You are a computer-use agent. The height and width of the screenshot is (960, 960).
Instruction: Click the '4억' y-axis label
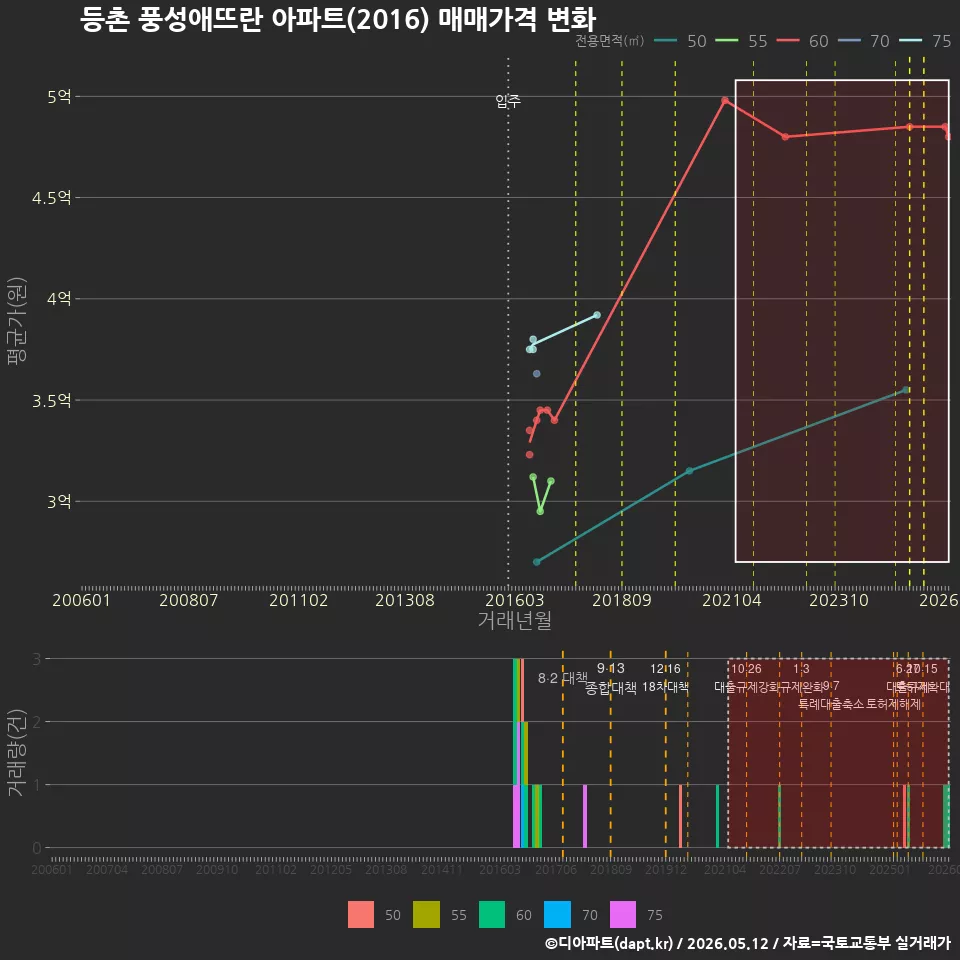click(x=59, y=299)
